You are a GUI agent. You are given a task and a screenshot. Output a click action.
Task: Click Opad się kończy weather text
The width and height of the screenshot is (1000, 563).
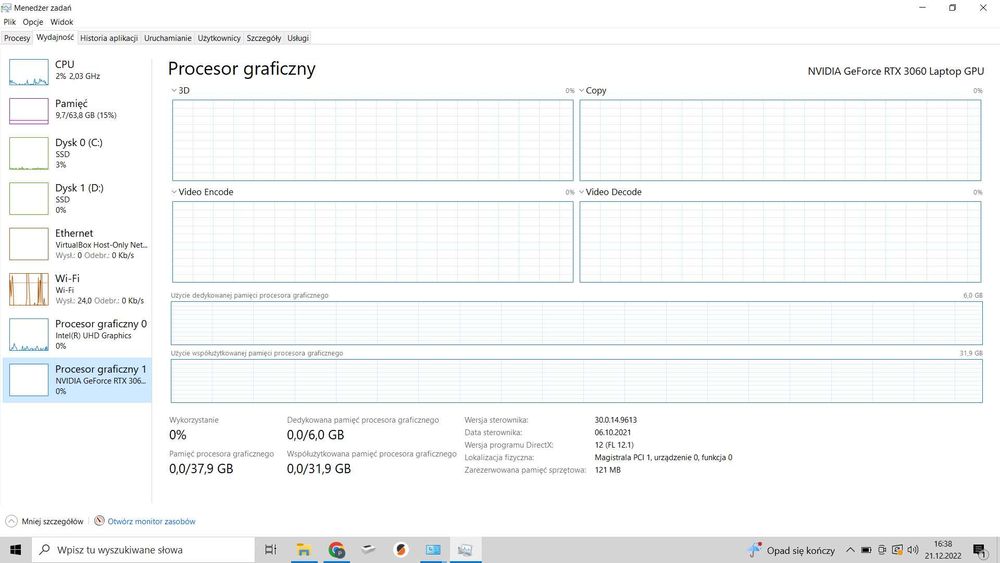coord(800,550)
